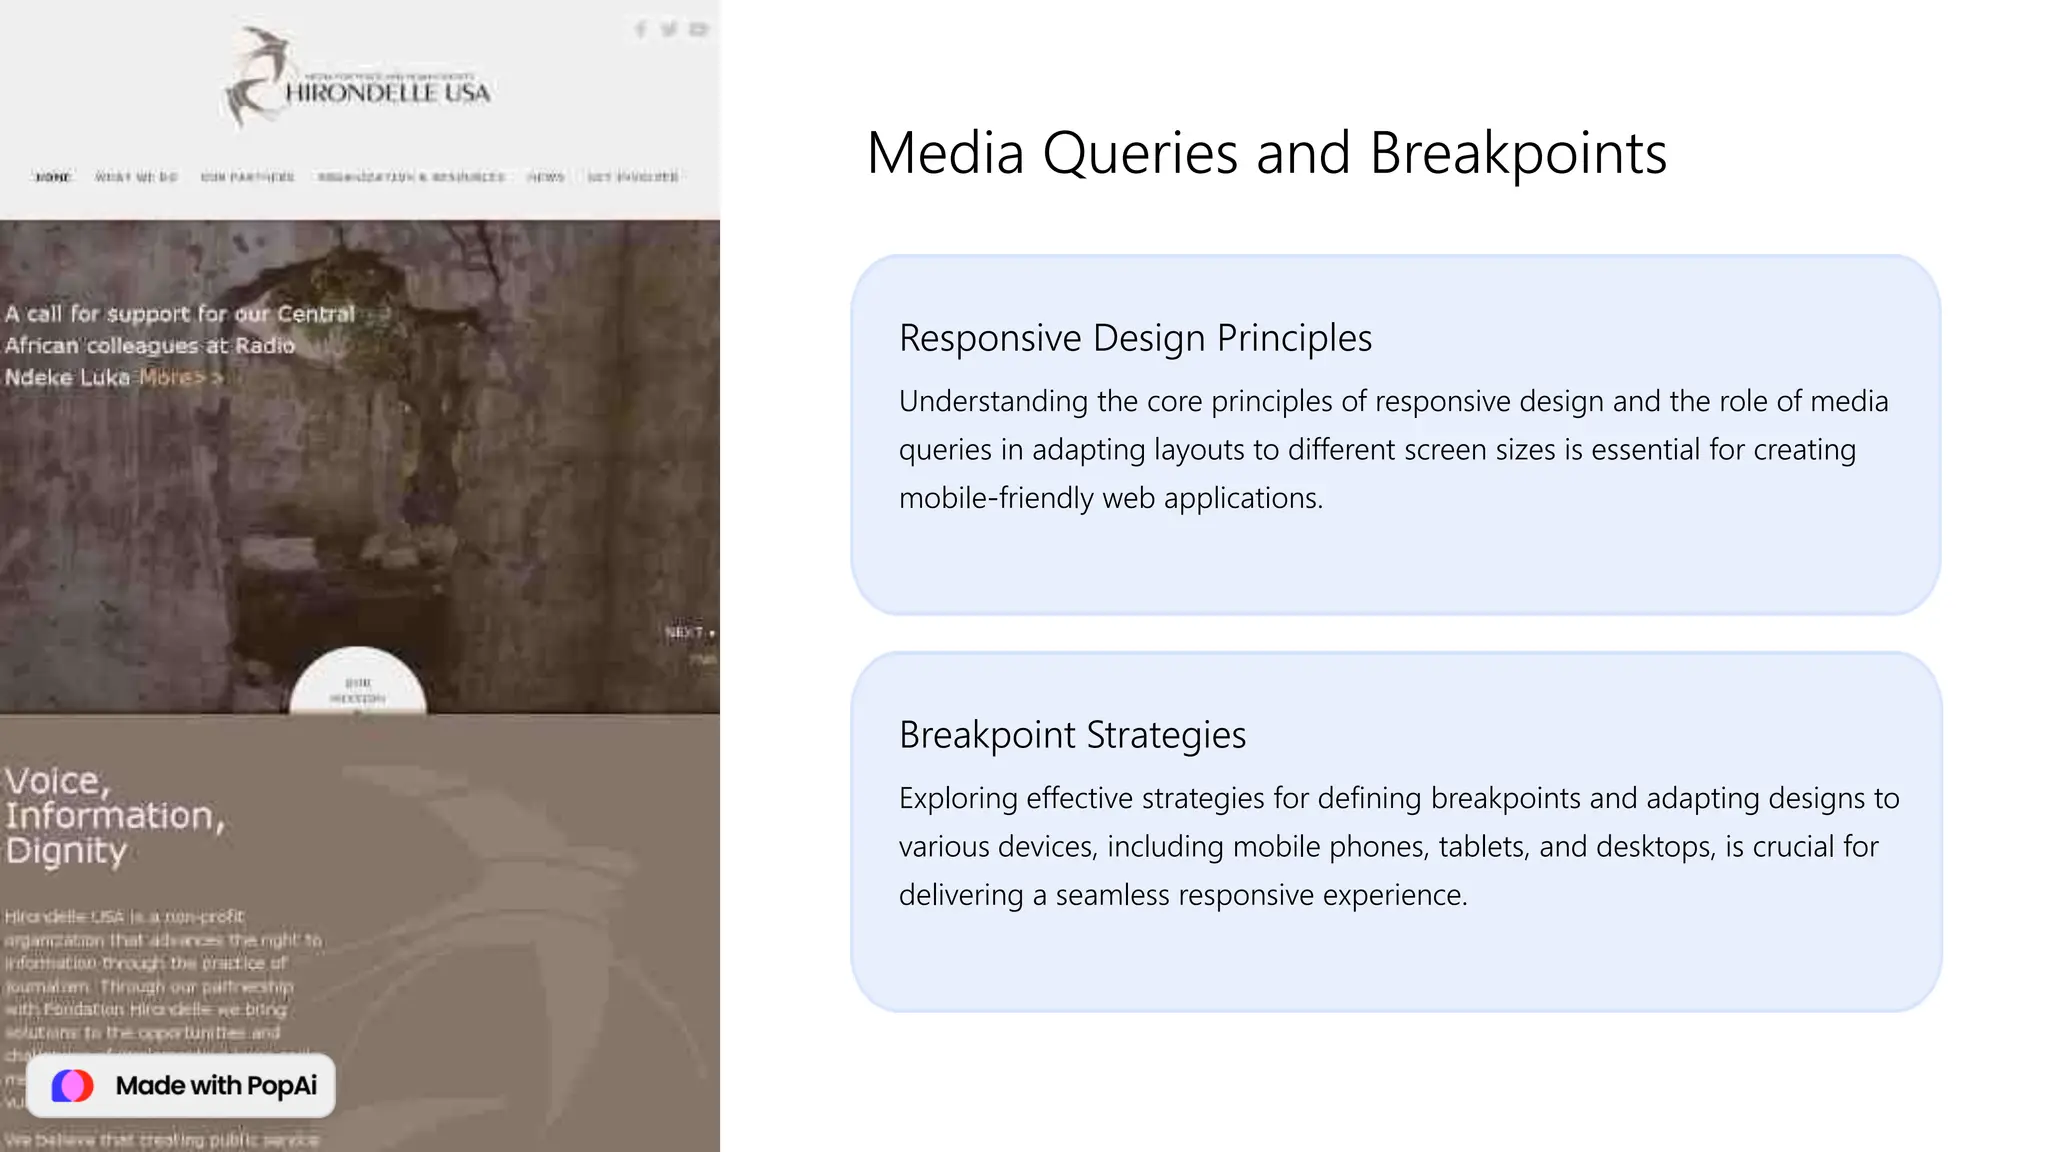Follow the More>> link on Radio Ndeke Luka
This screenshot has height=1152, width=2048.
click(x=180, y=378)
